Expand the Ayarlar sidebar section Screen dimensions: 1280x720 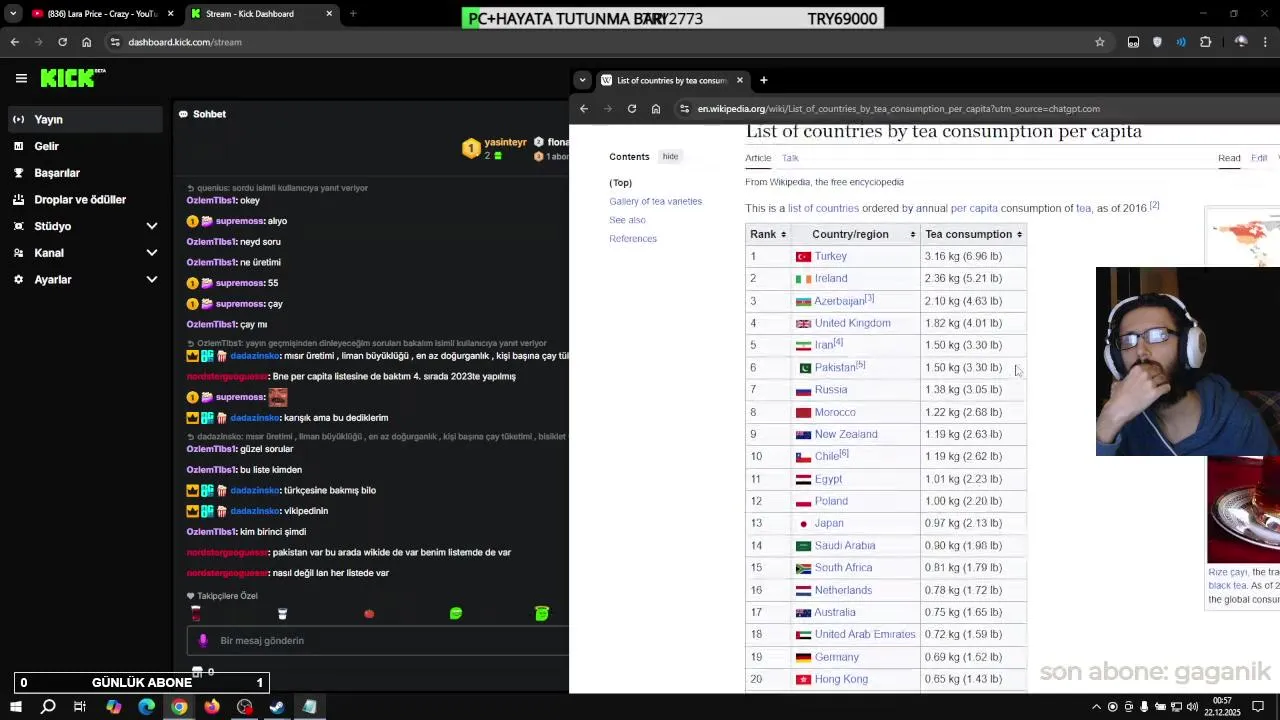click(x=152, y=280)
